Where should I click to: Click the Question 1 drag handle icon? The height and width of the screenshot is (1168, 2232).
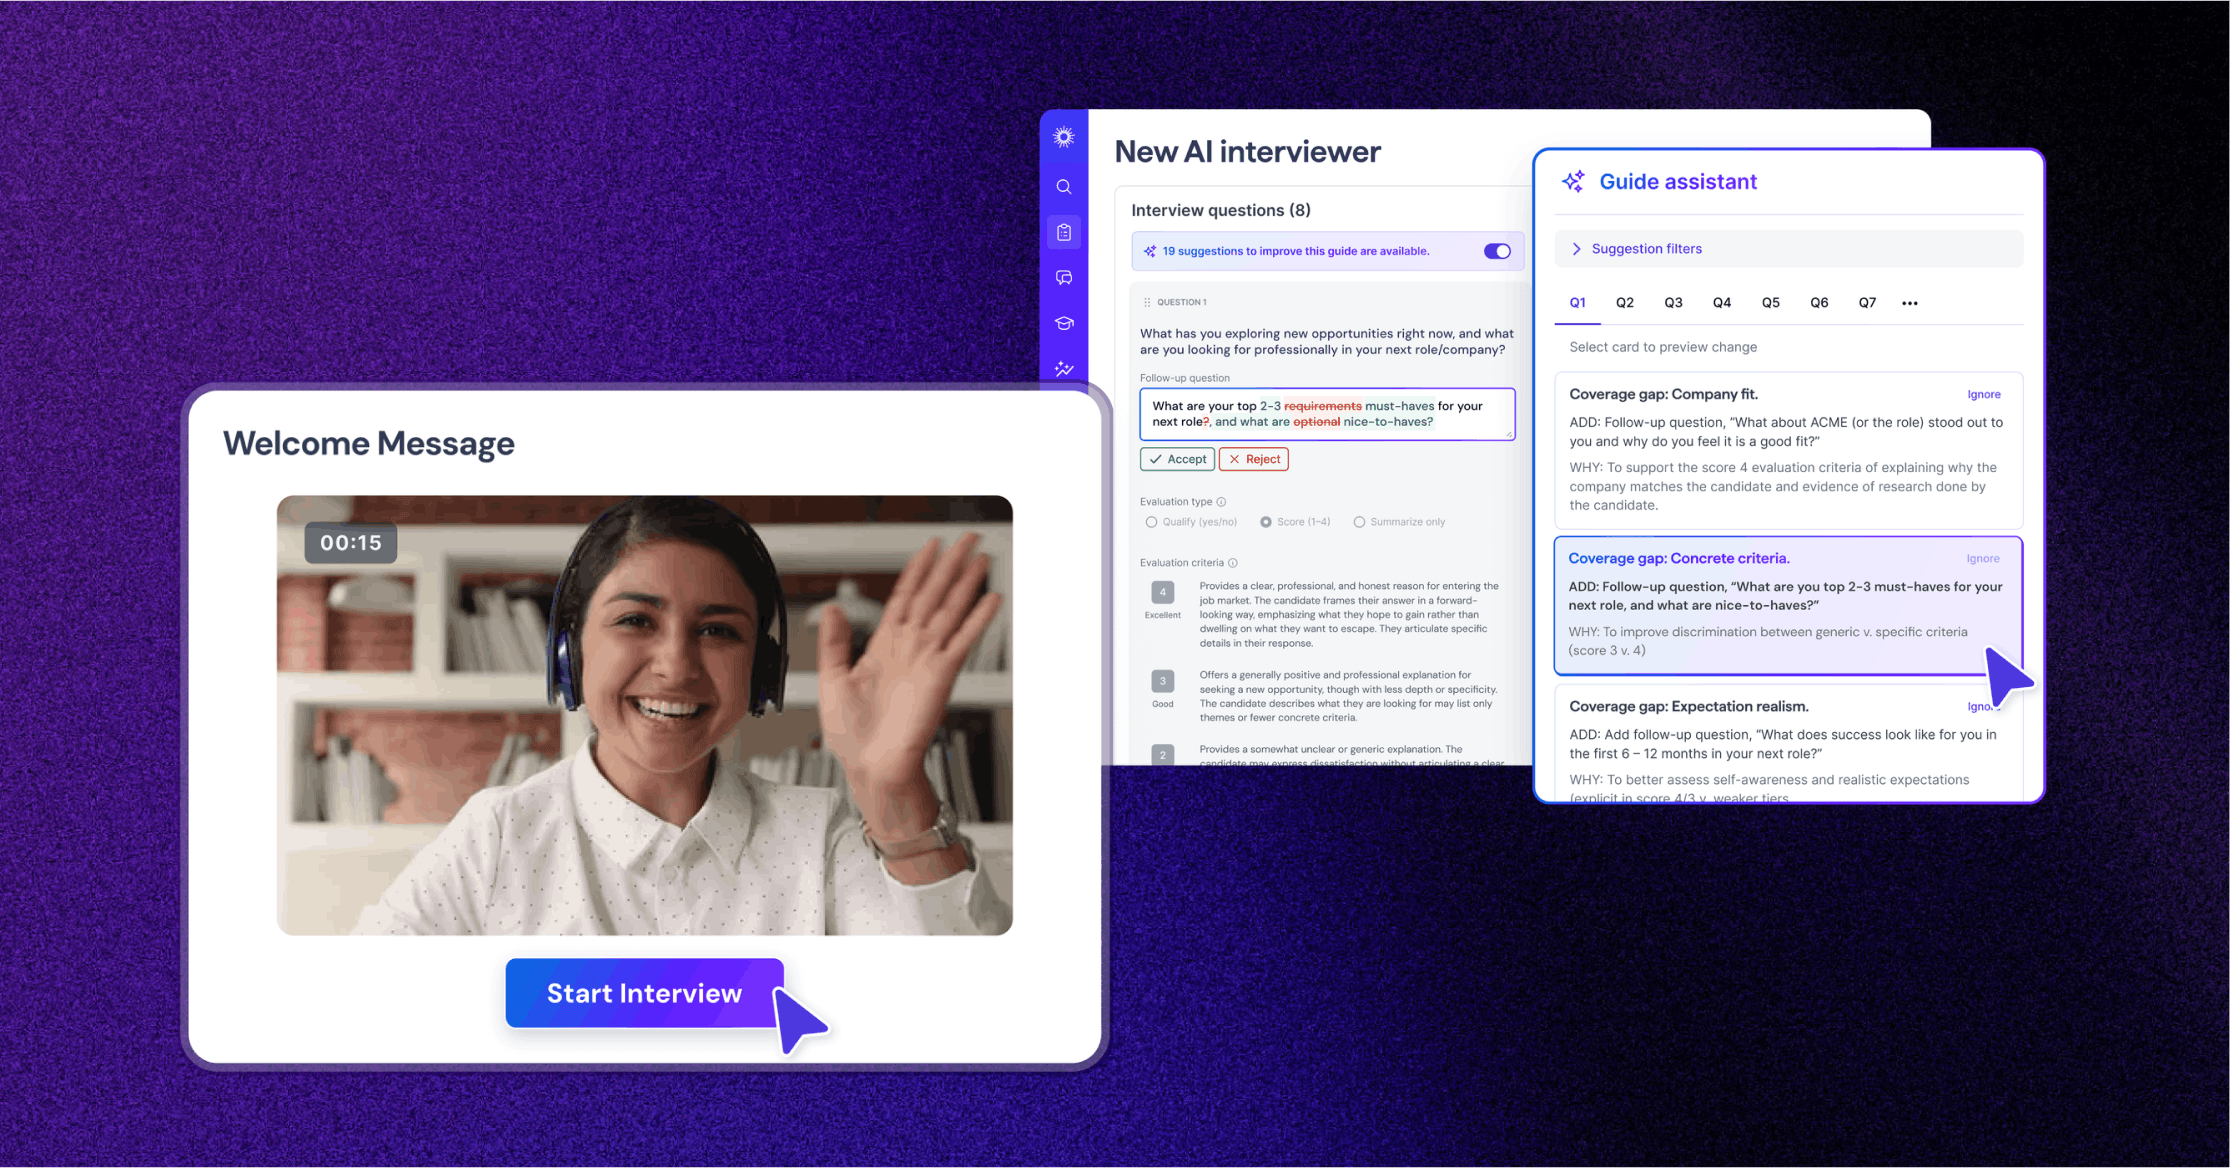[1147, 302]
